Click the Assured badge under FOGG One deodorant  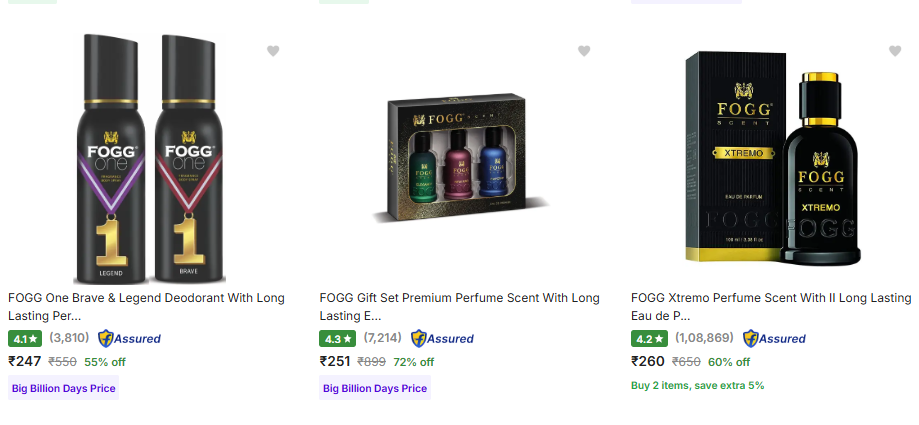pos(129,338)
